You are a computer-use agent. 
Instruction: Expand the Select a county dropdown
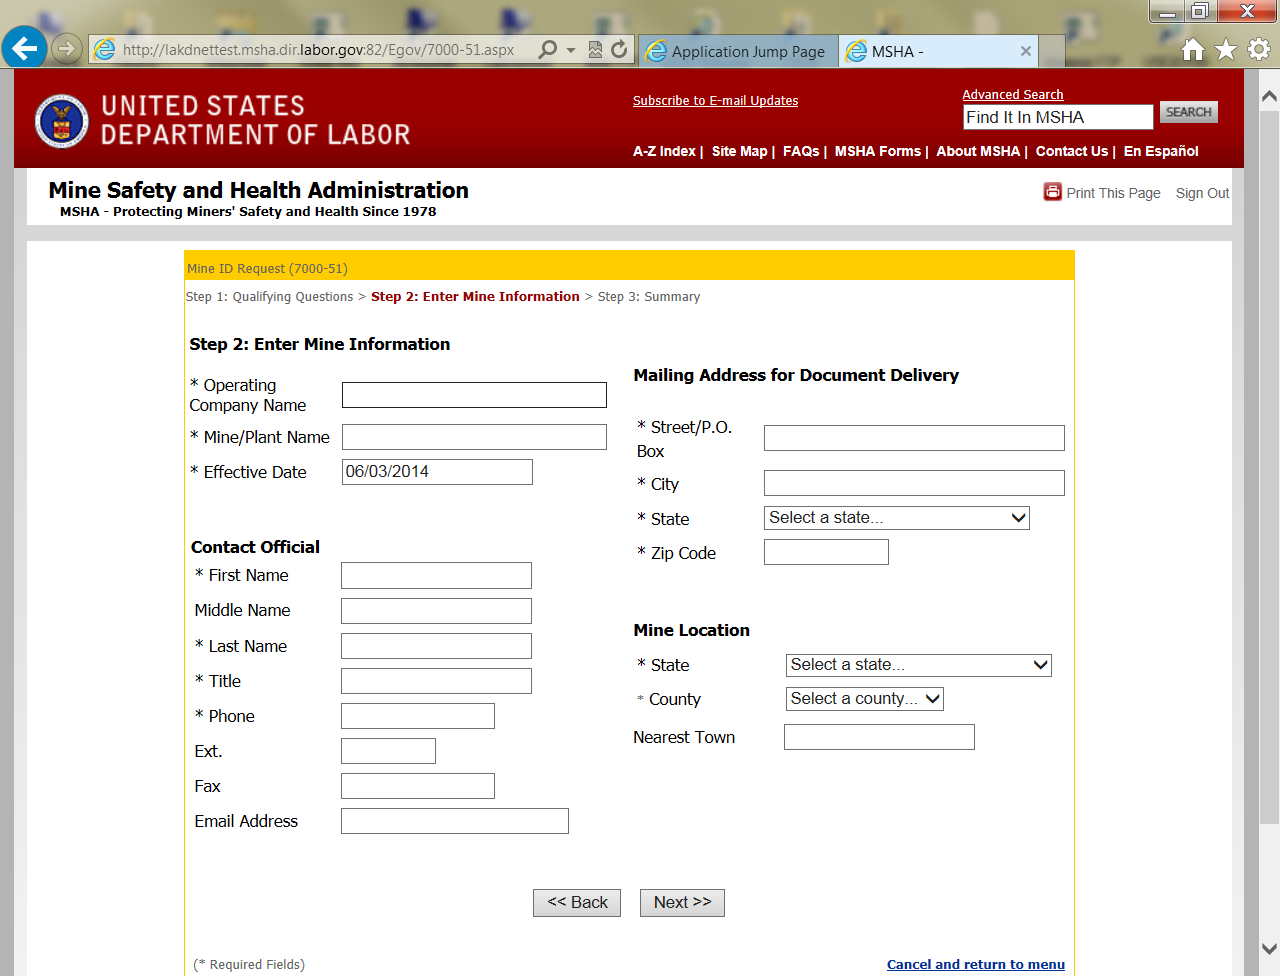click(x=864, y=699)
